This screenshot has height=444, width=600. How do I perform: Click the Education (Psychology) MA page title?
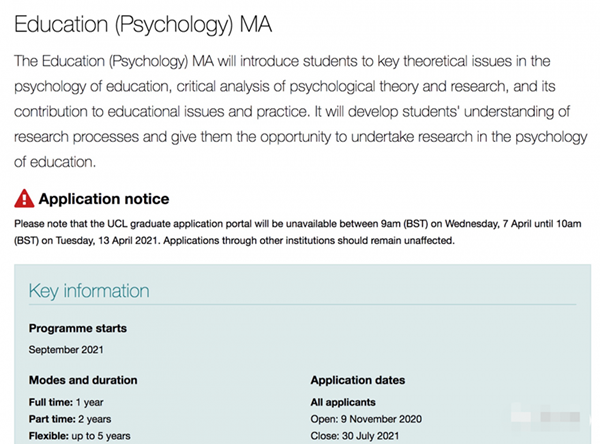143,25
